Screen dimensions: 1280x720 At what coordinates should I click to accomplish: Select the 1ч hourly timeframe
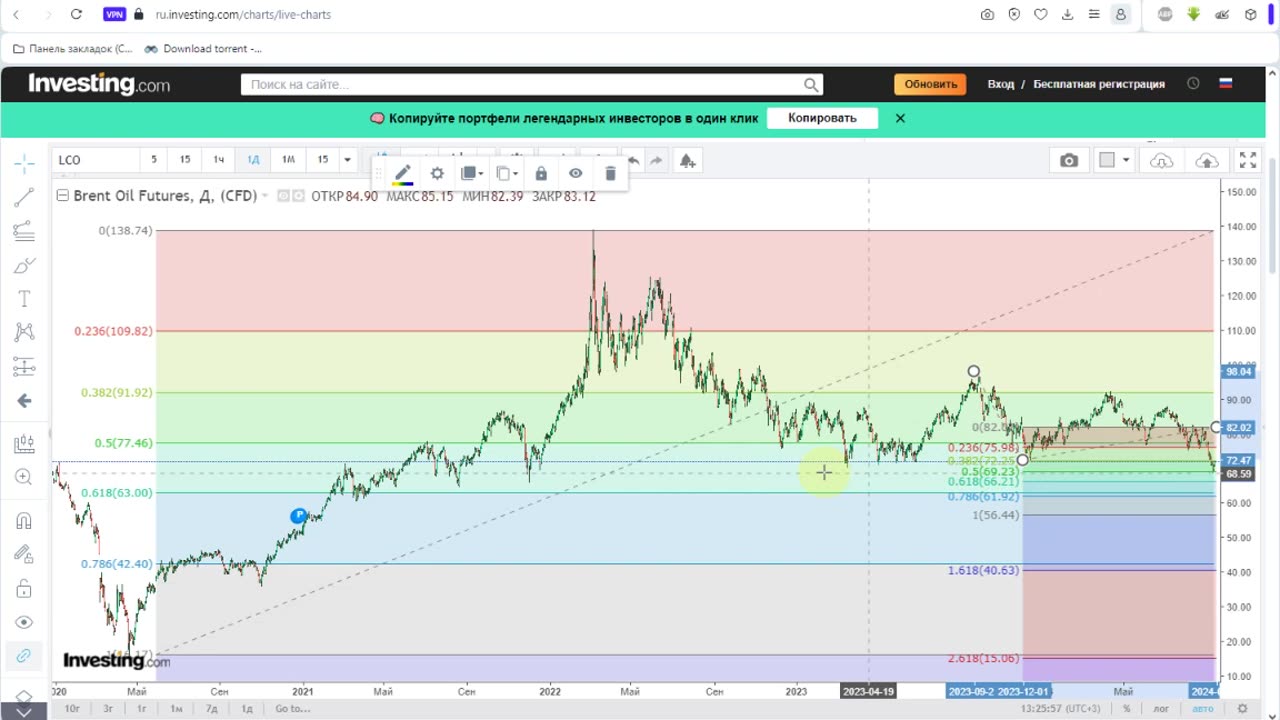coord(219,160)
